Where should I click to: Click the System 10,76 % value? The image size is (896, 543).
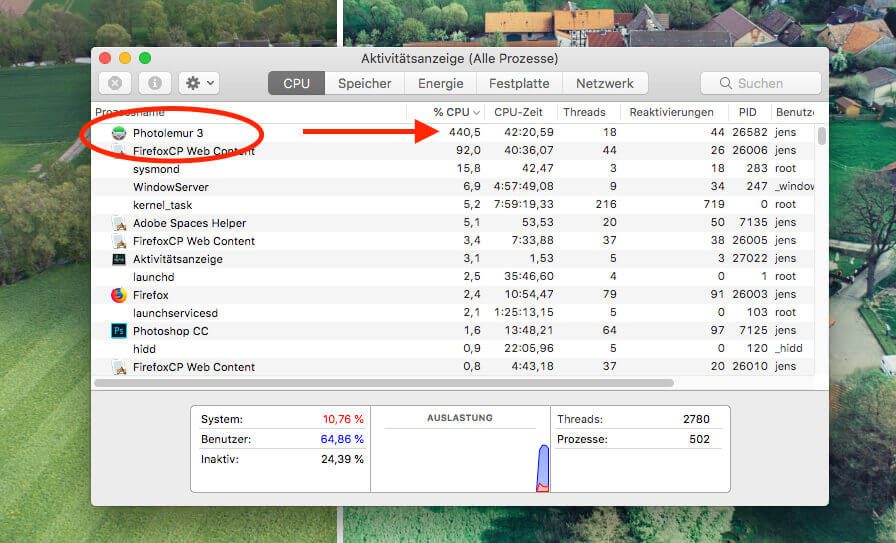point(343,420)
